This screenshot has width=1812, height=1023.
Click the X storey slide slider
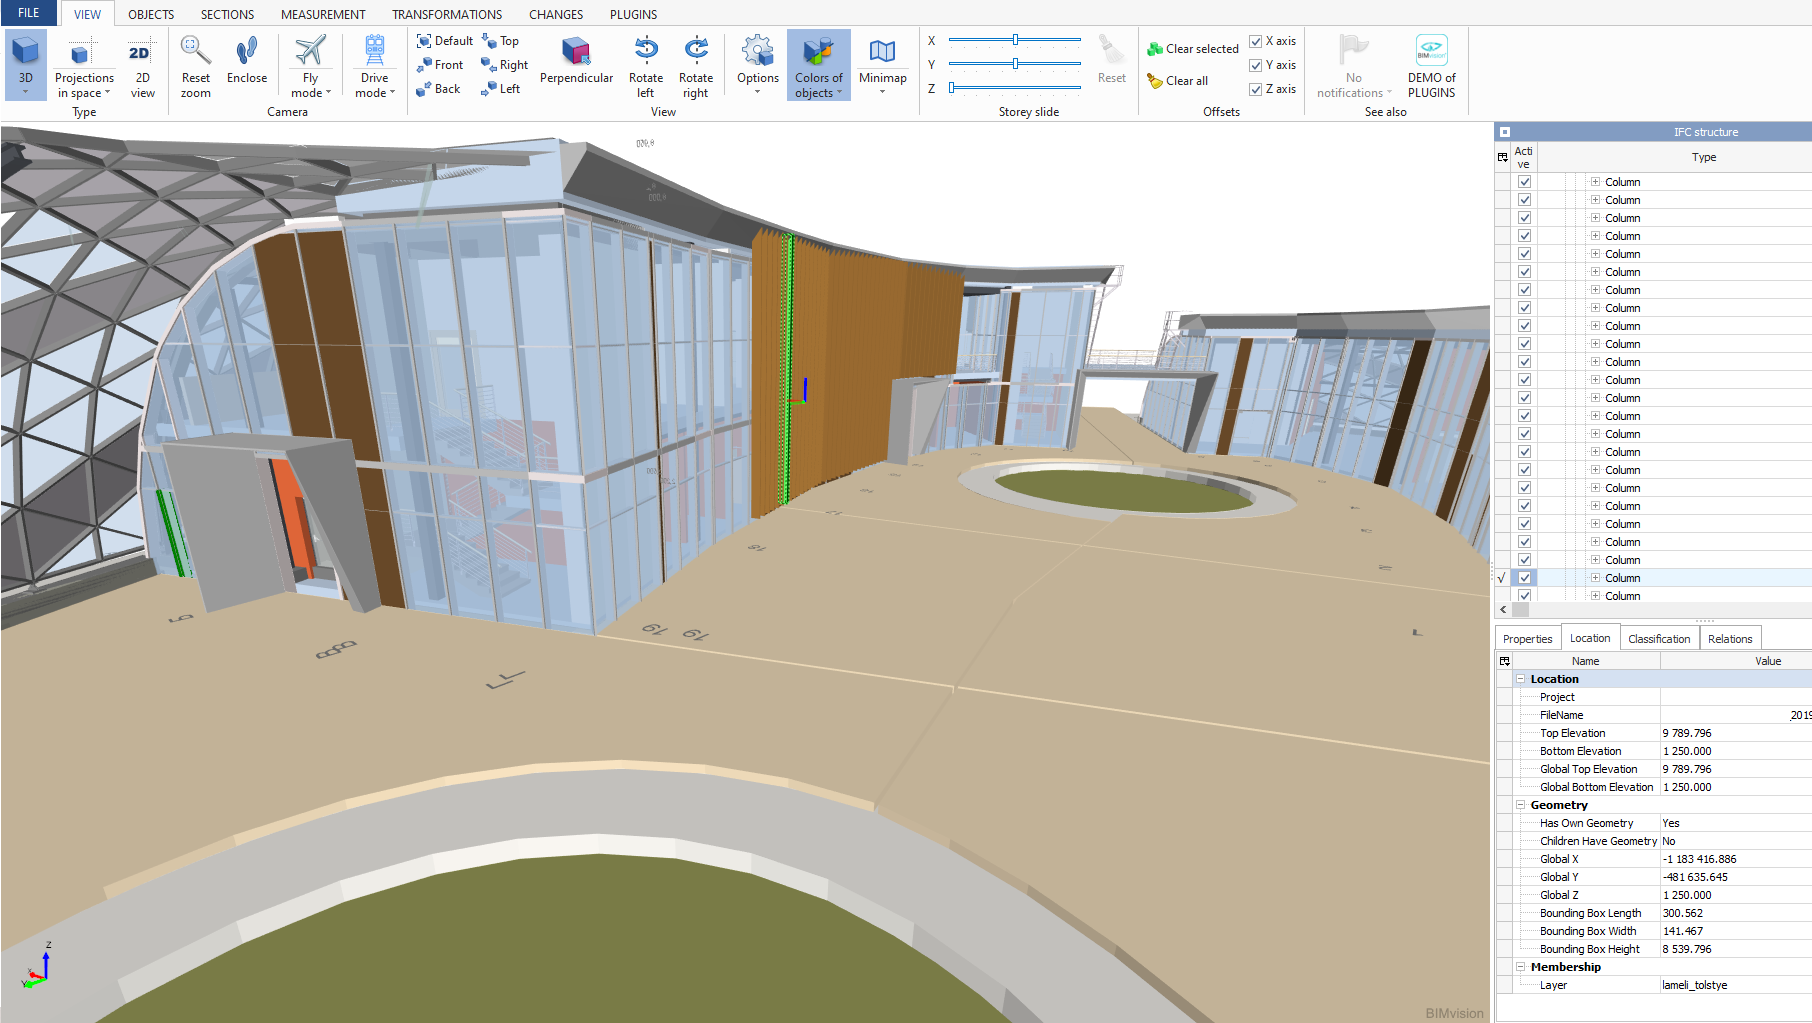point(1014,40)
